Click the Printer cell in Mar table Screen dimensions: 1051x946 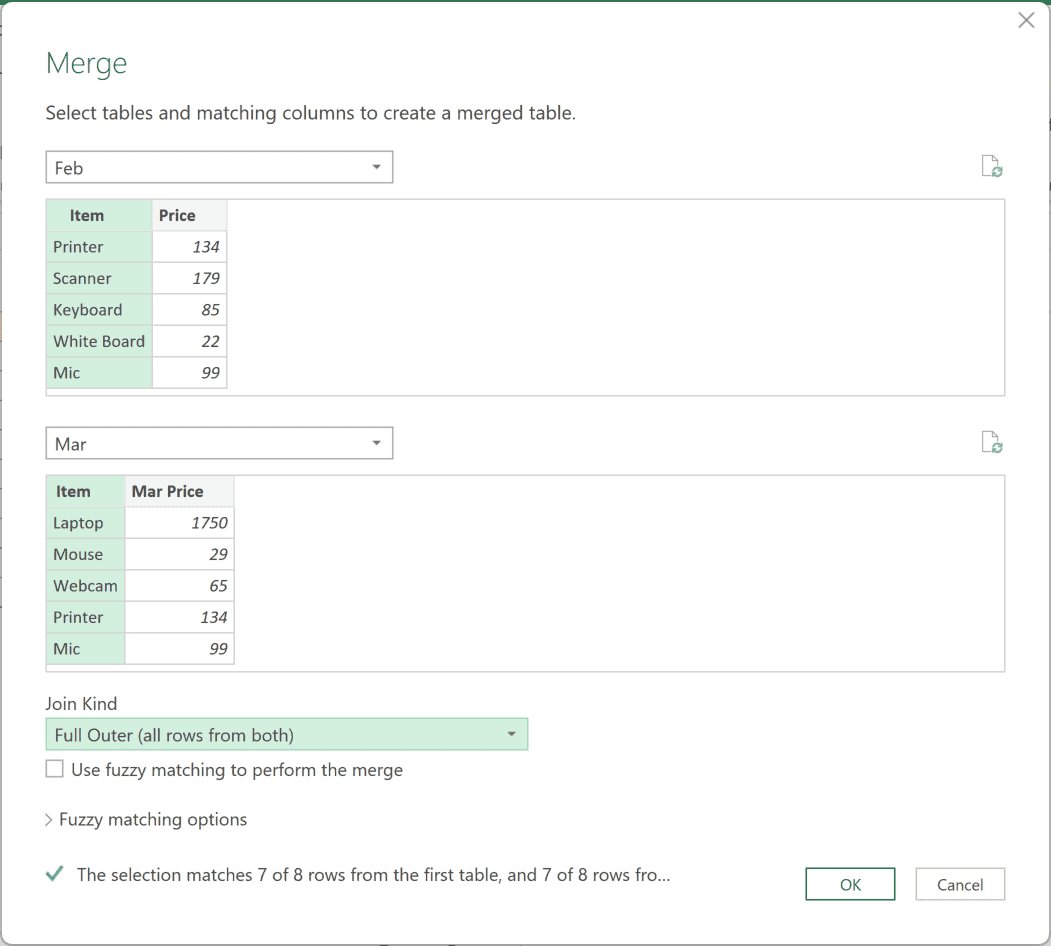86,617
